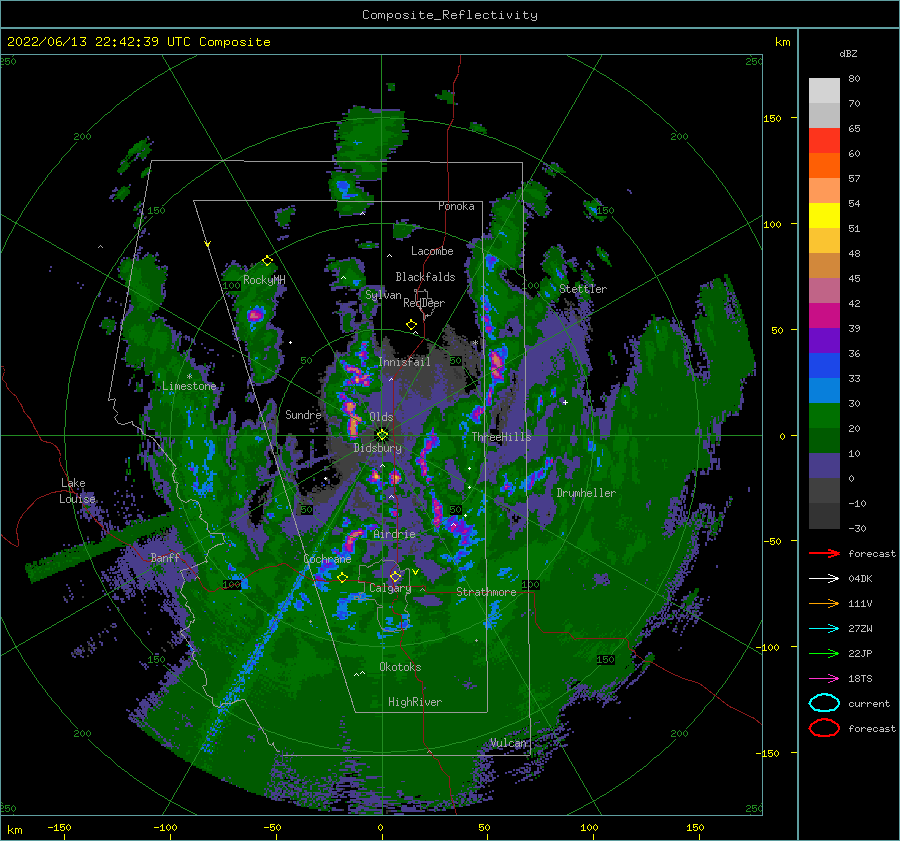Viewport: 900px width, 841px height.
Task: Click the -150 tick on bottom axis
Action: coord(59,827)
